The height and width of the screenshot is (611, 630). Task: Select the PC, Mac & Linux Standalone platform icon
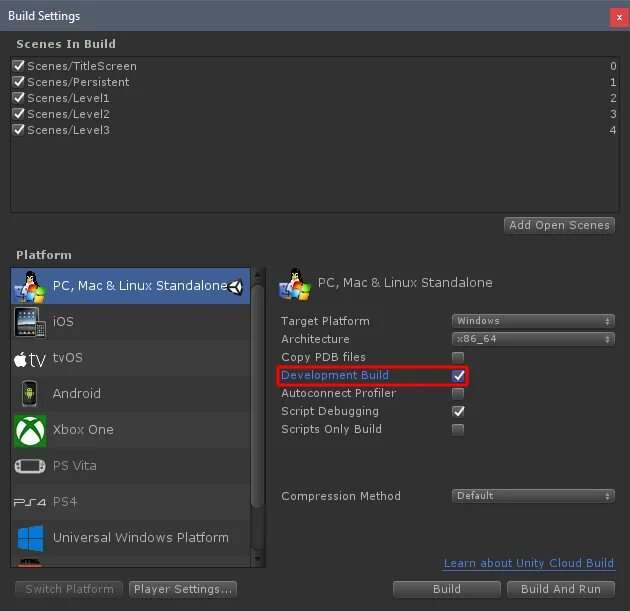coord(30,286)
